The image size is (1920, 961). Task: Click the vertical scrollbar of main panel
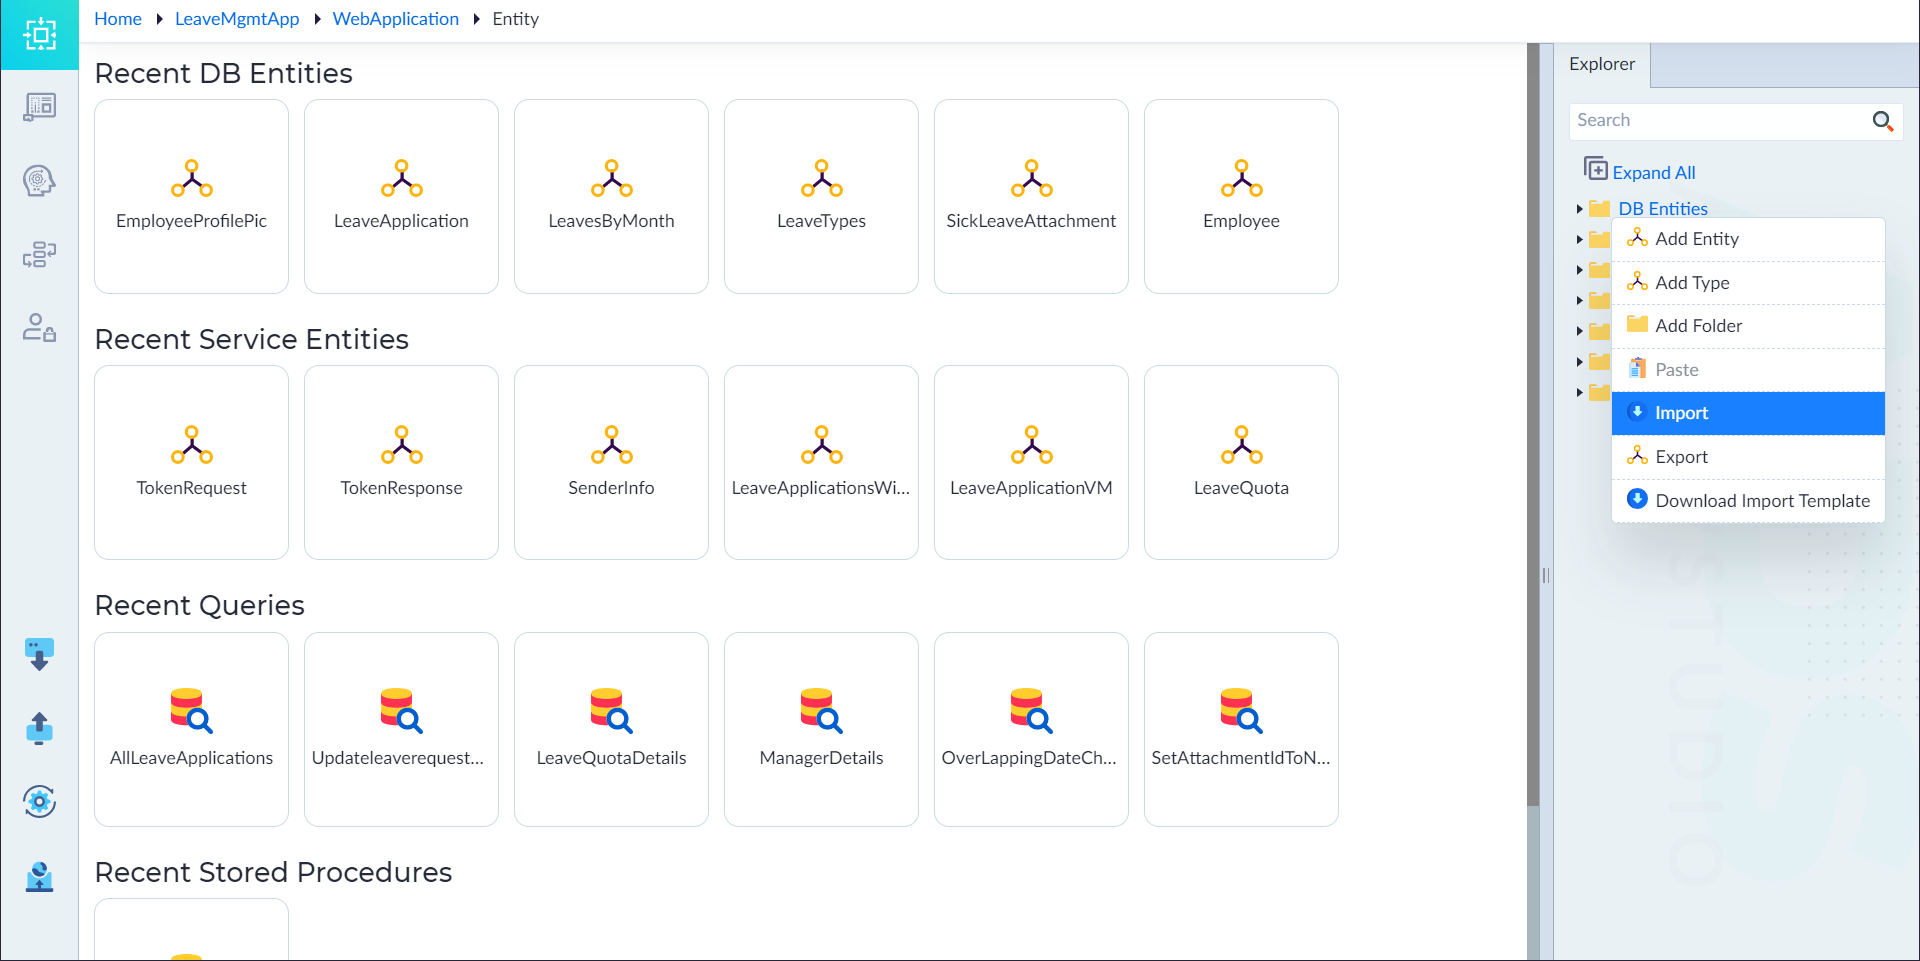1533,425
